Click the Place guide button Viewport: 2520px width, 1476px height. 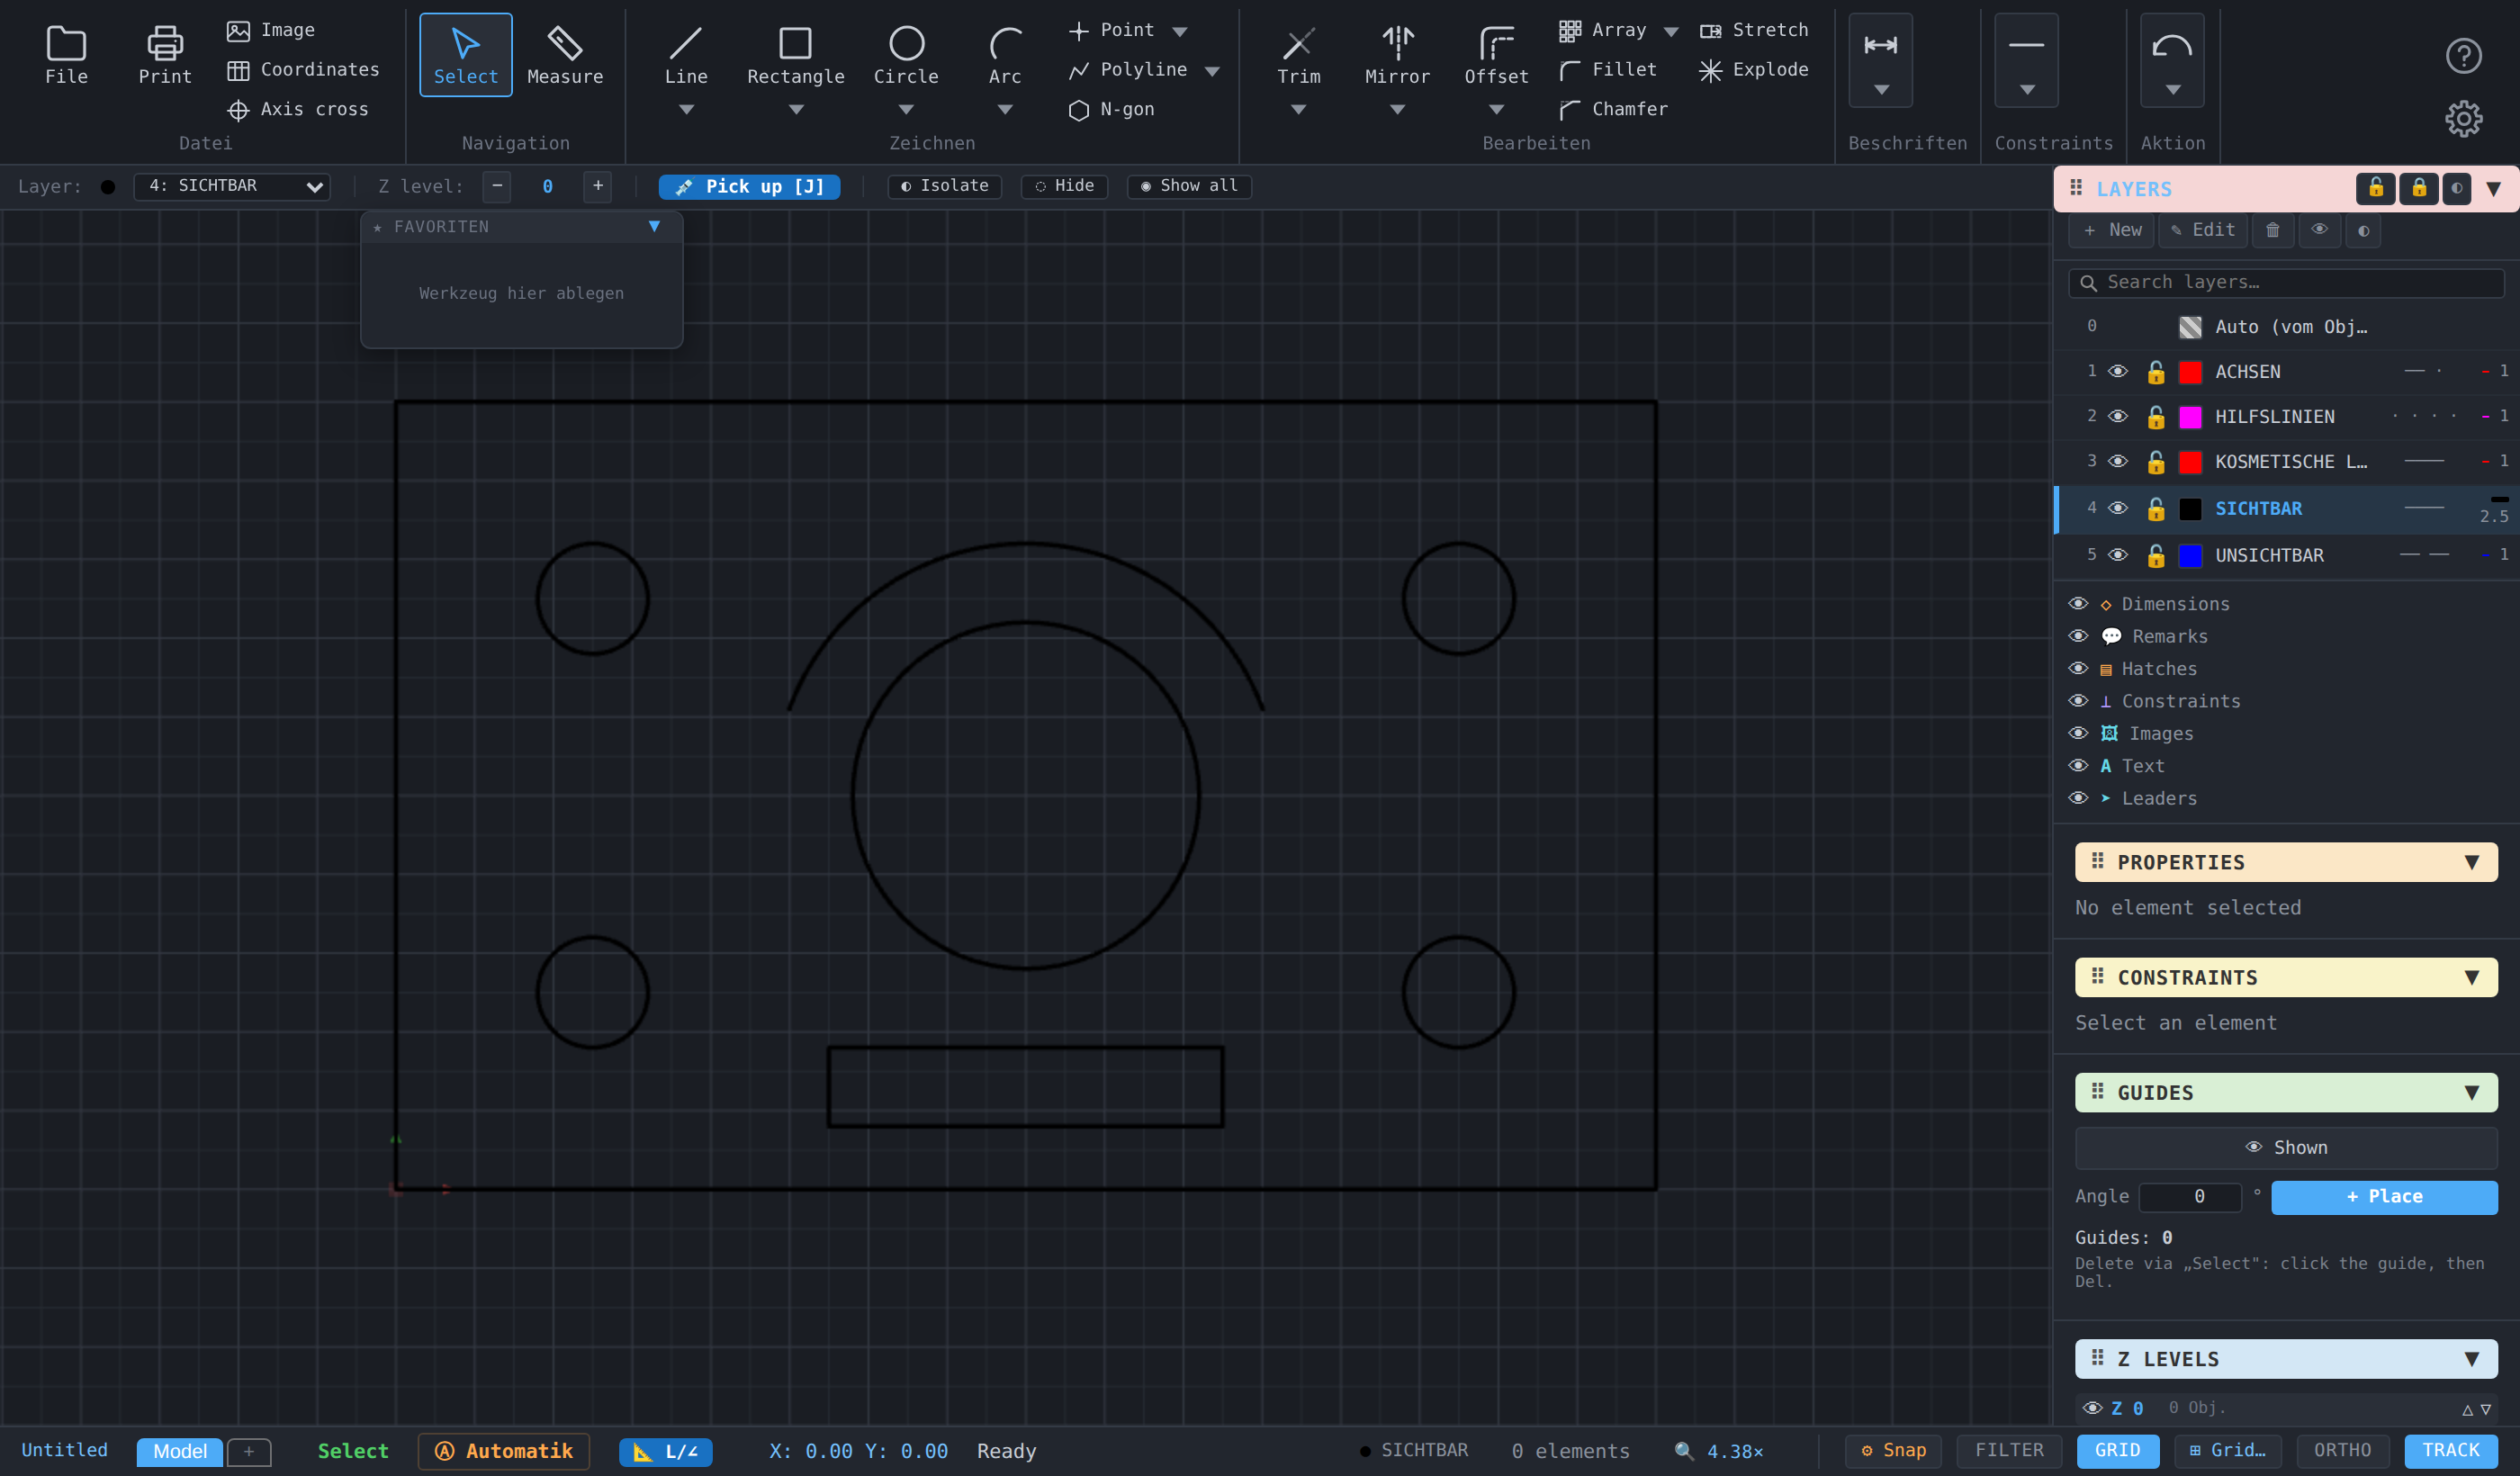click(x=2384, y=1197)
